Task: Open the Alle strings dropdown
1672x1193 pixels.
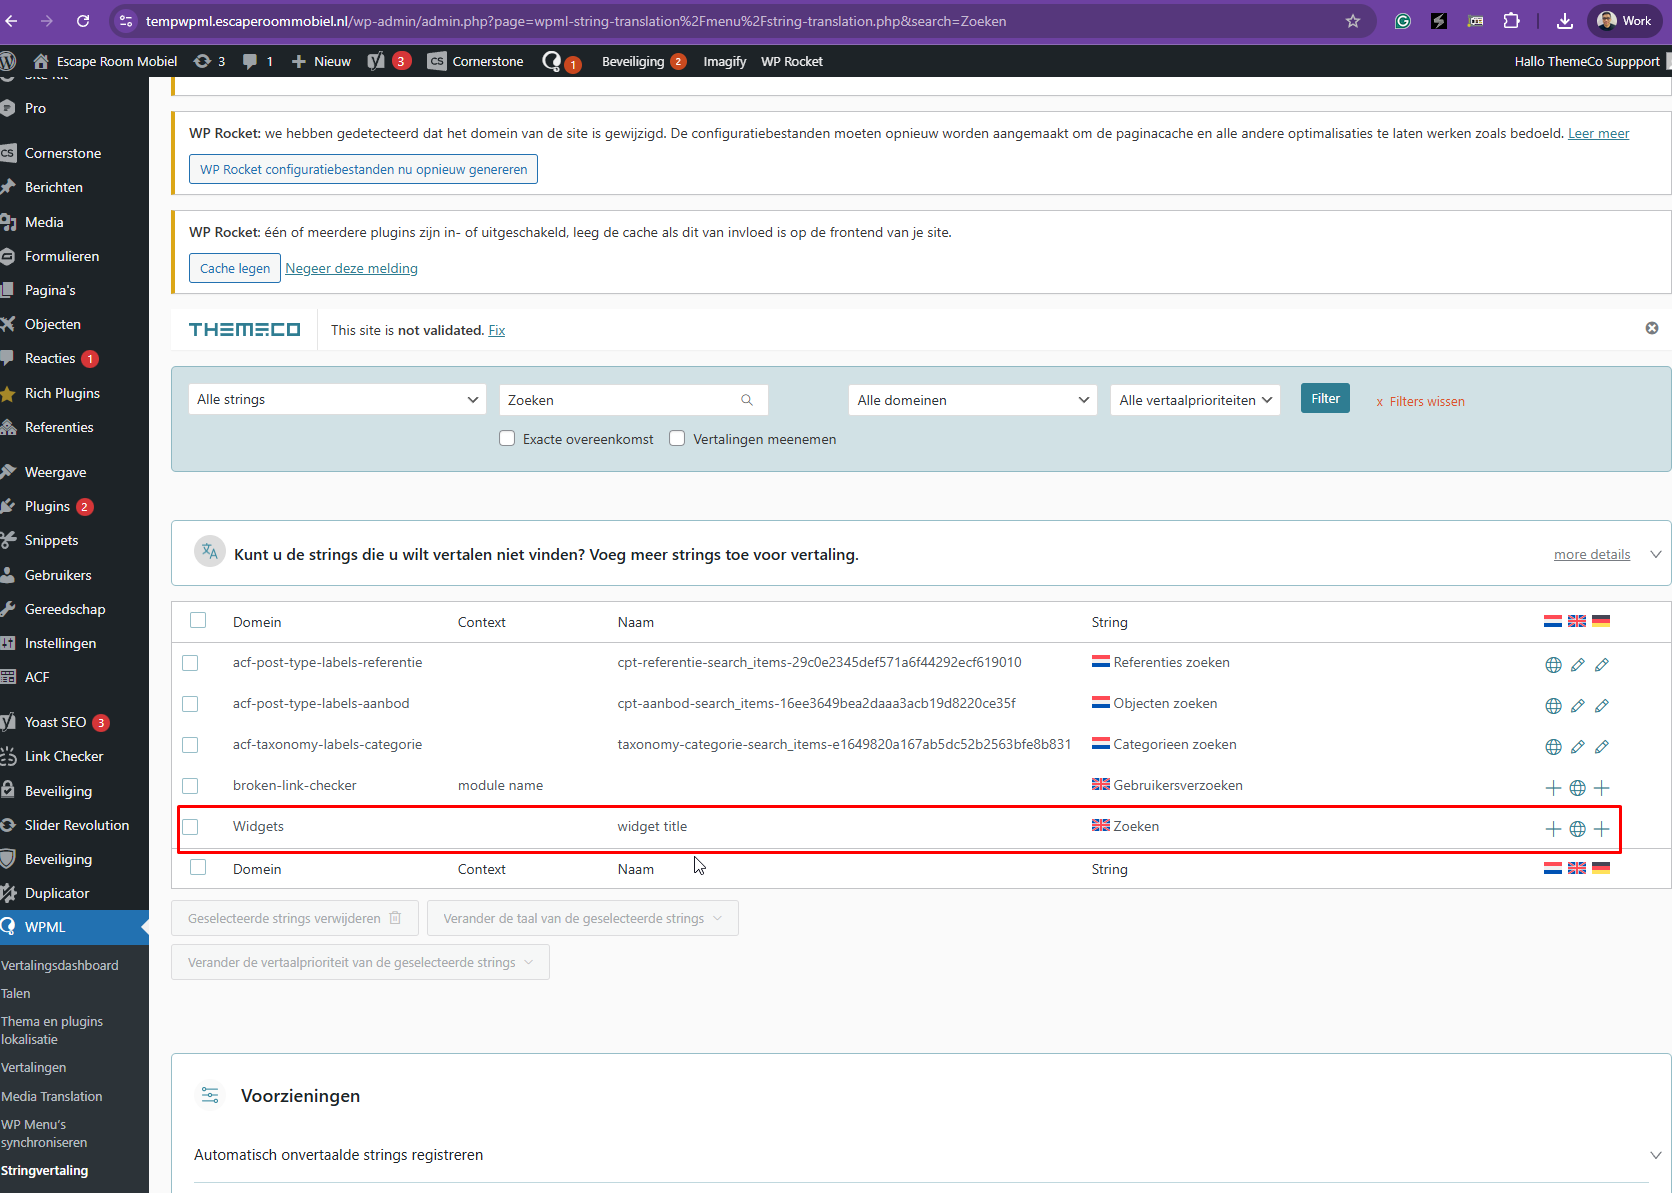Action: (x=337, y=399)
